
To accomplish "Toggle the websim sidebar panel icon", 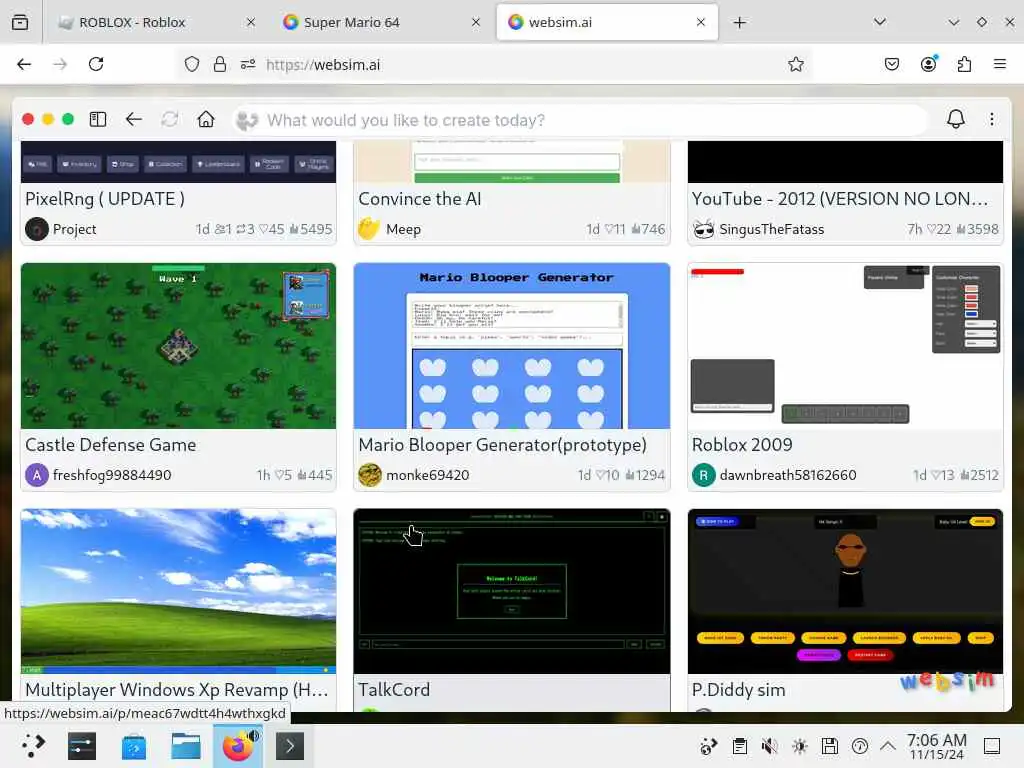I will pos(98,119).
